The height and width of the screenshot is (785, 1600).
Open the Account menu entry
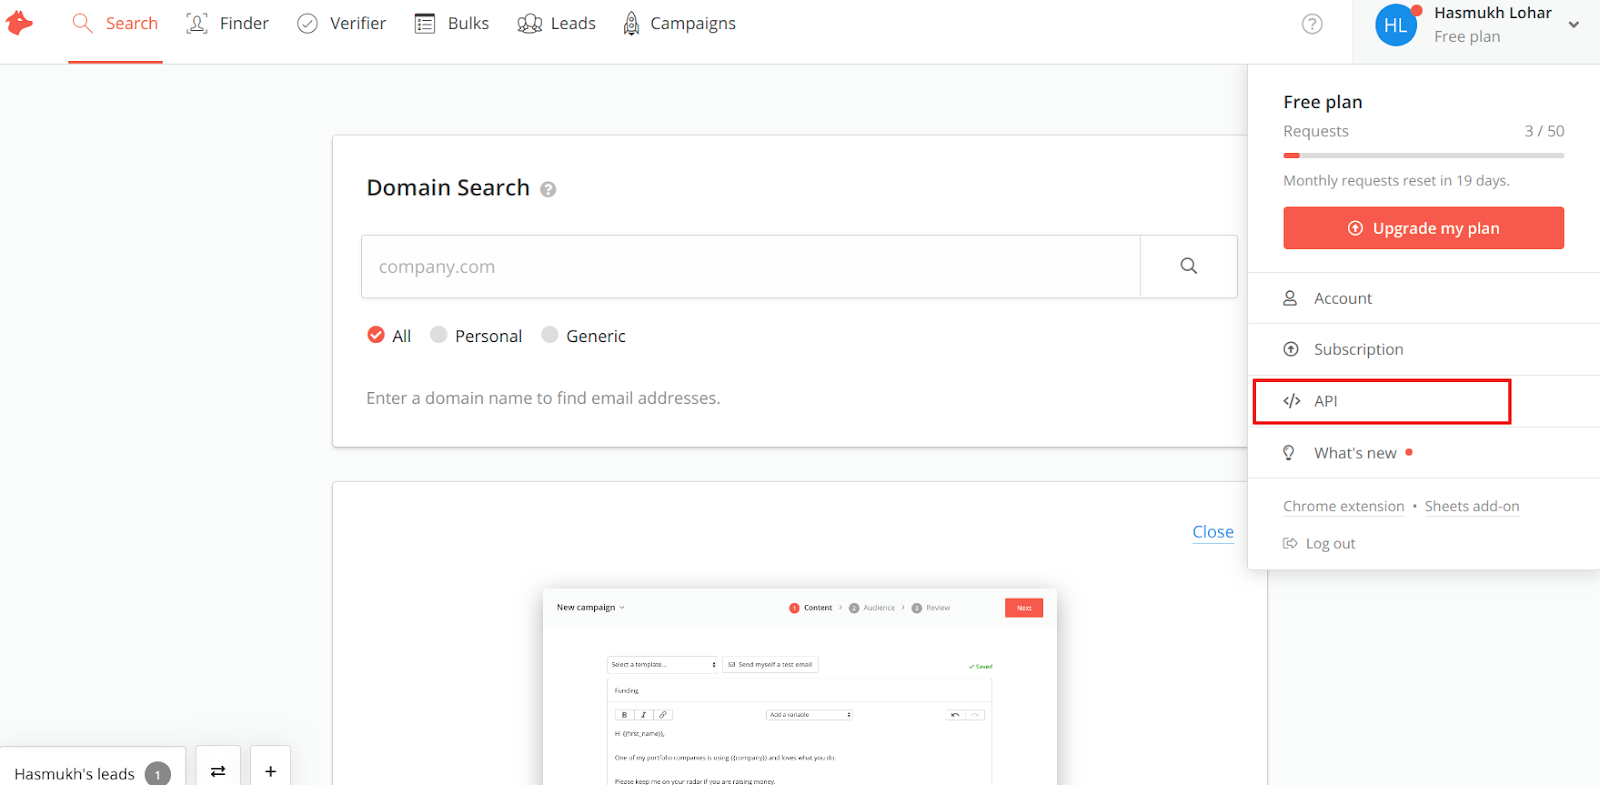[x=1424, y=298]
